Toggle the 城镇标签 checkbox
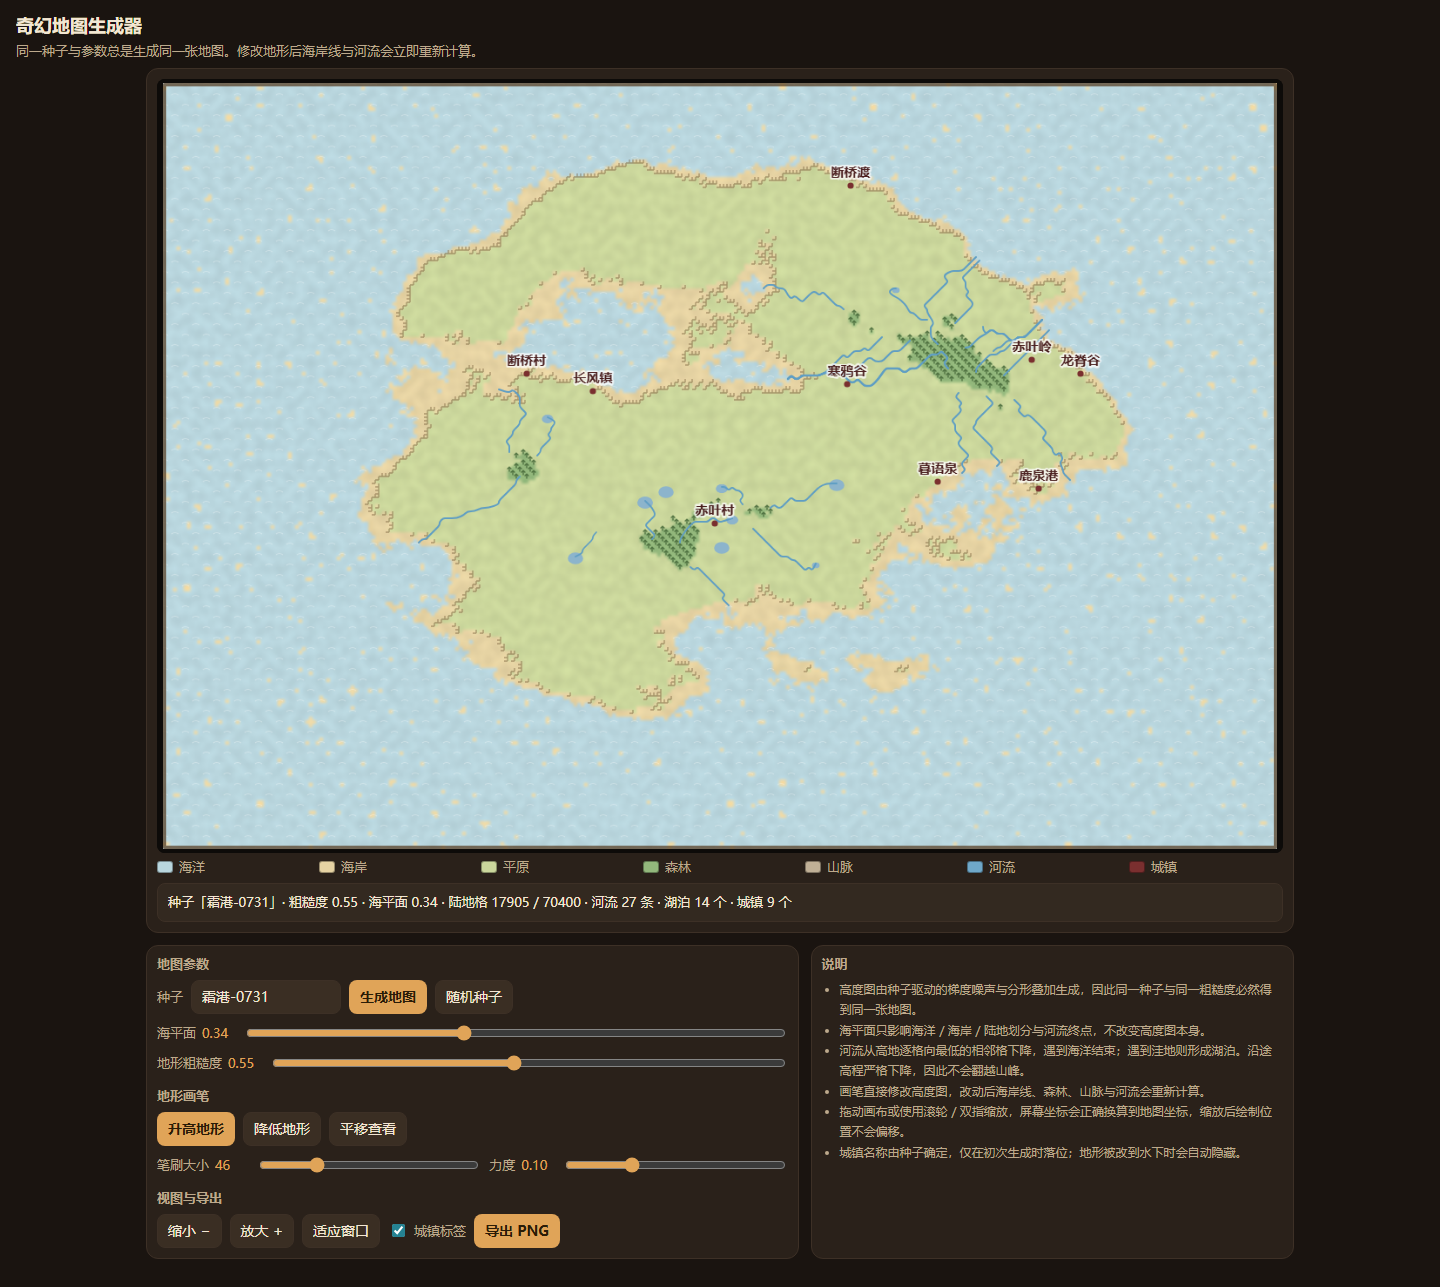Viewport: 1440px width, 1287px height. coord(398,1231)
